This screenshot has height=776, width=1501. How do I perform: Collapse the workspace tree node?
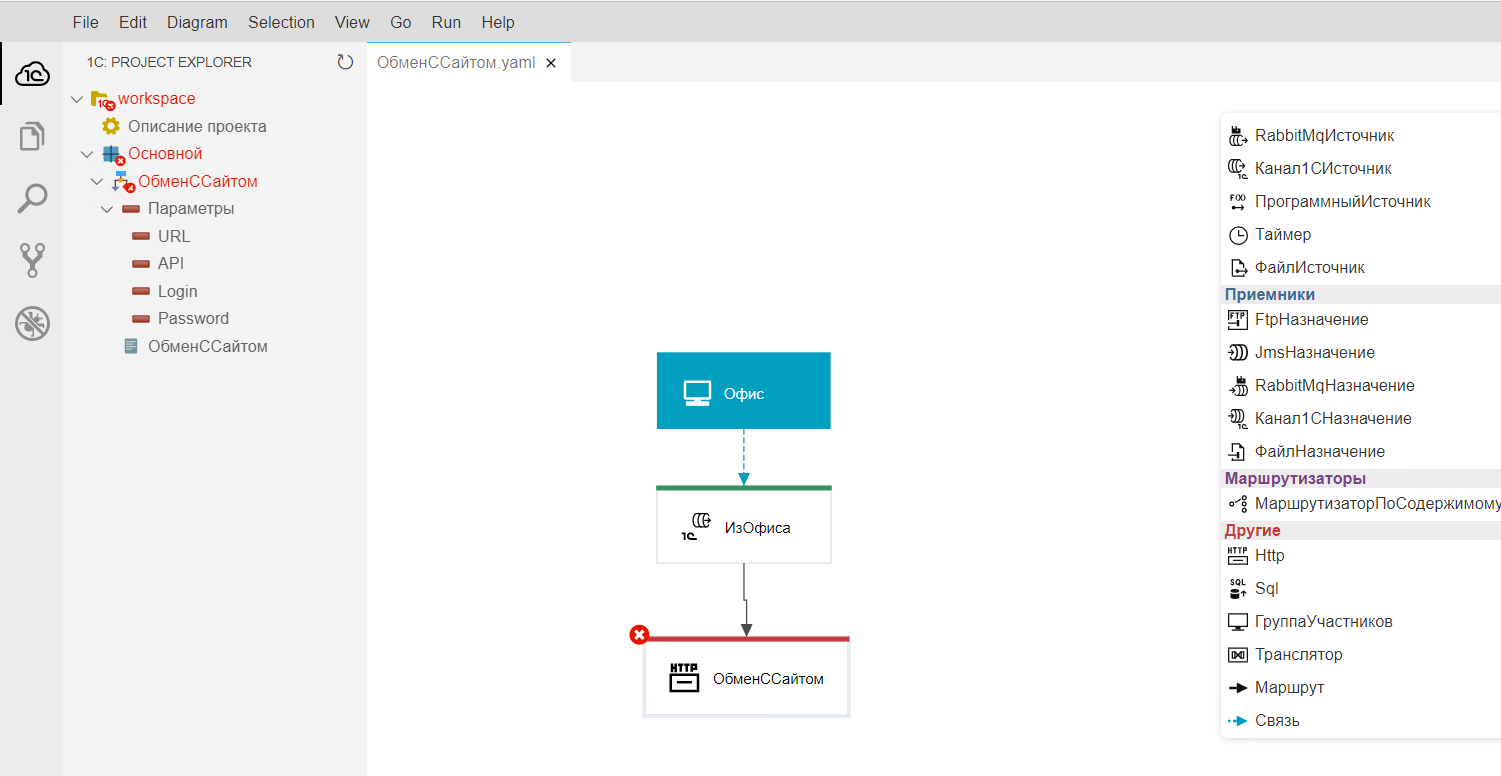tap(77, 99)
